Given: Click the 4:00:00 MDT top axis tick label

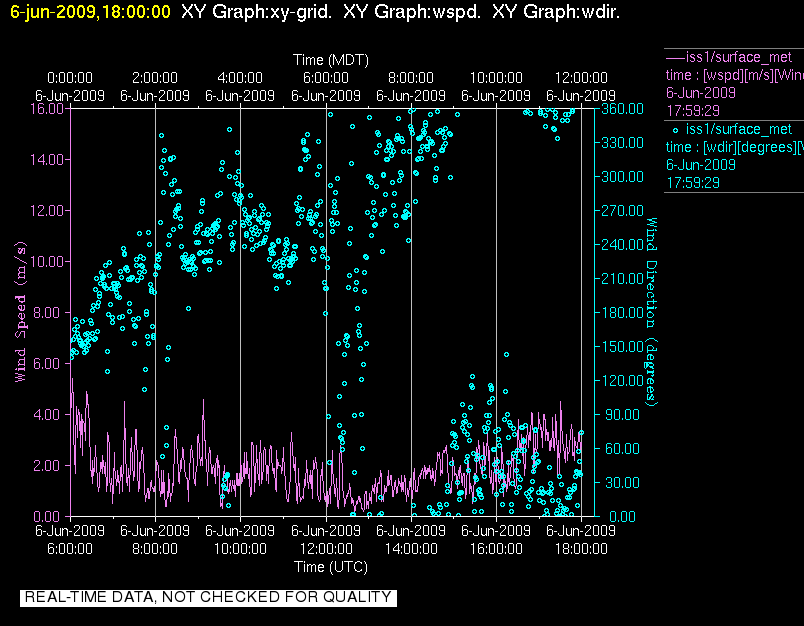Looking at the screenshot, I should (240, 78).
